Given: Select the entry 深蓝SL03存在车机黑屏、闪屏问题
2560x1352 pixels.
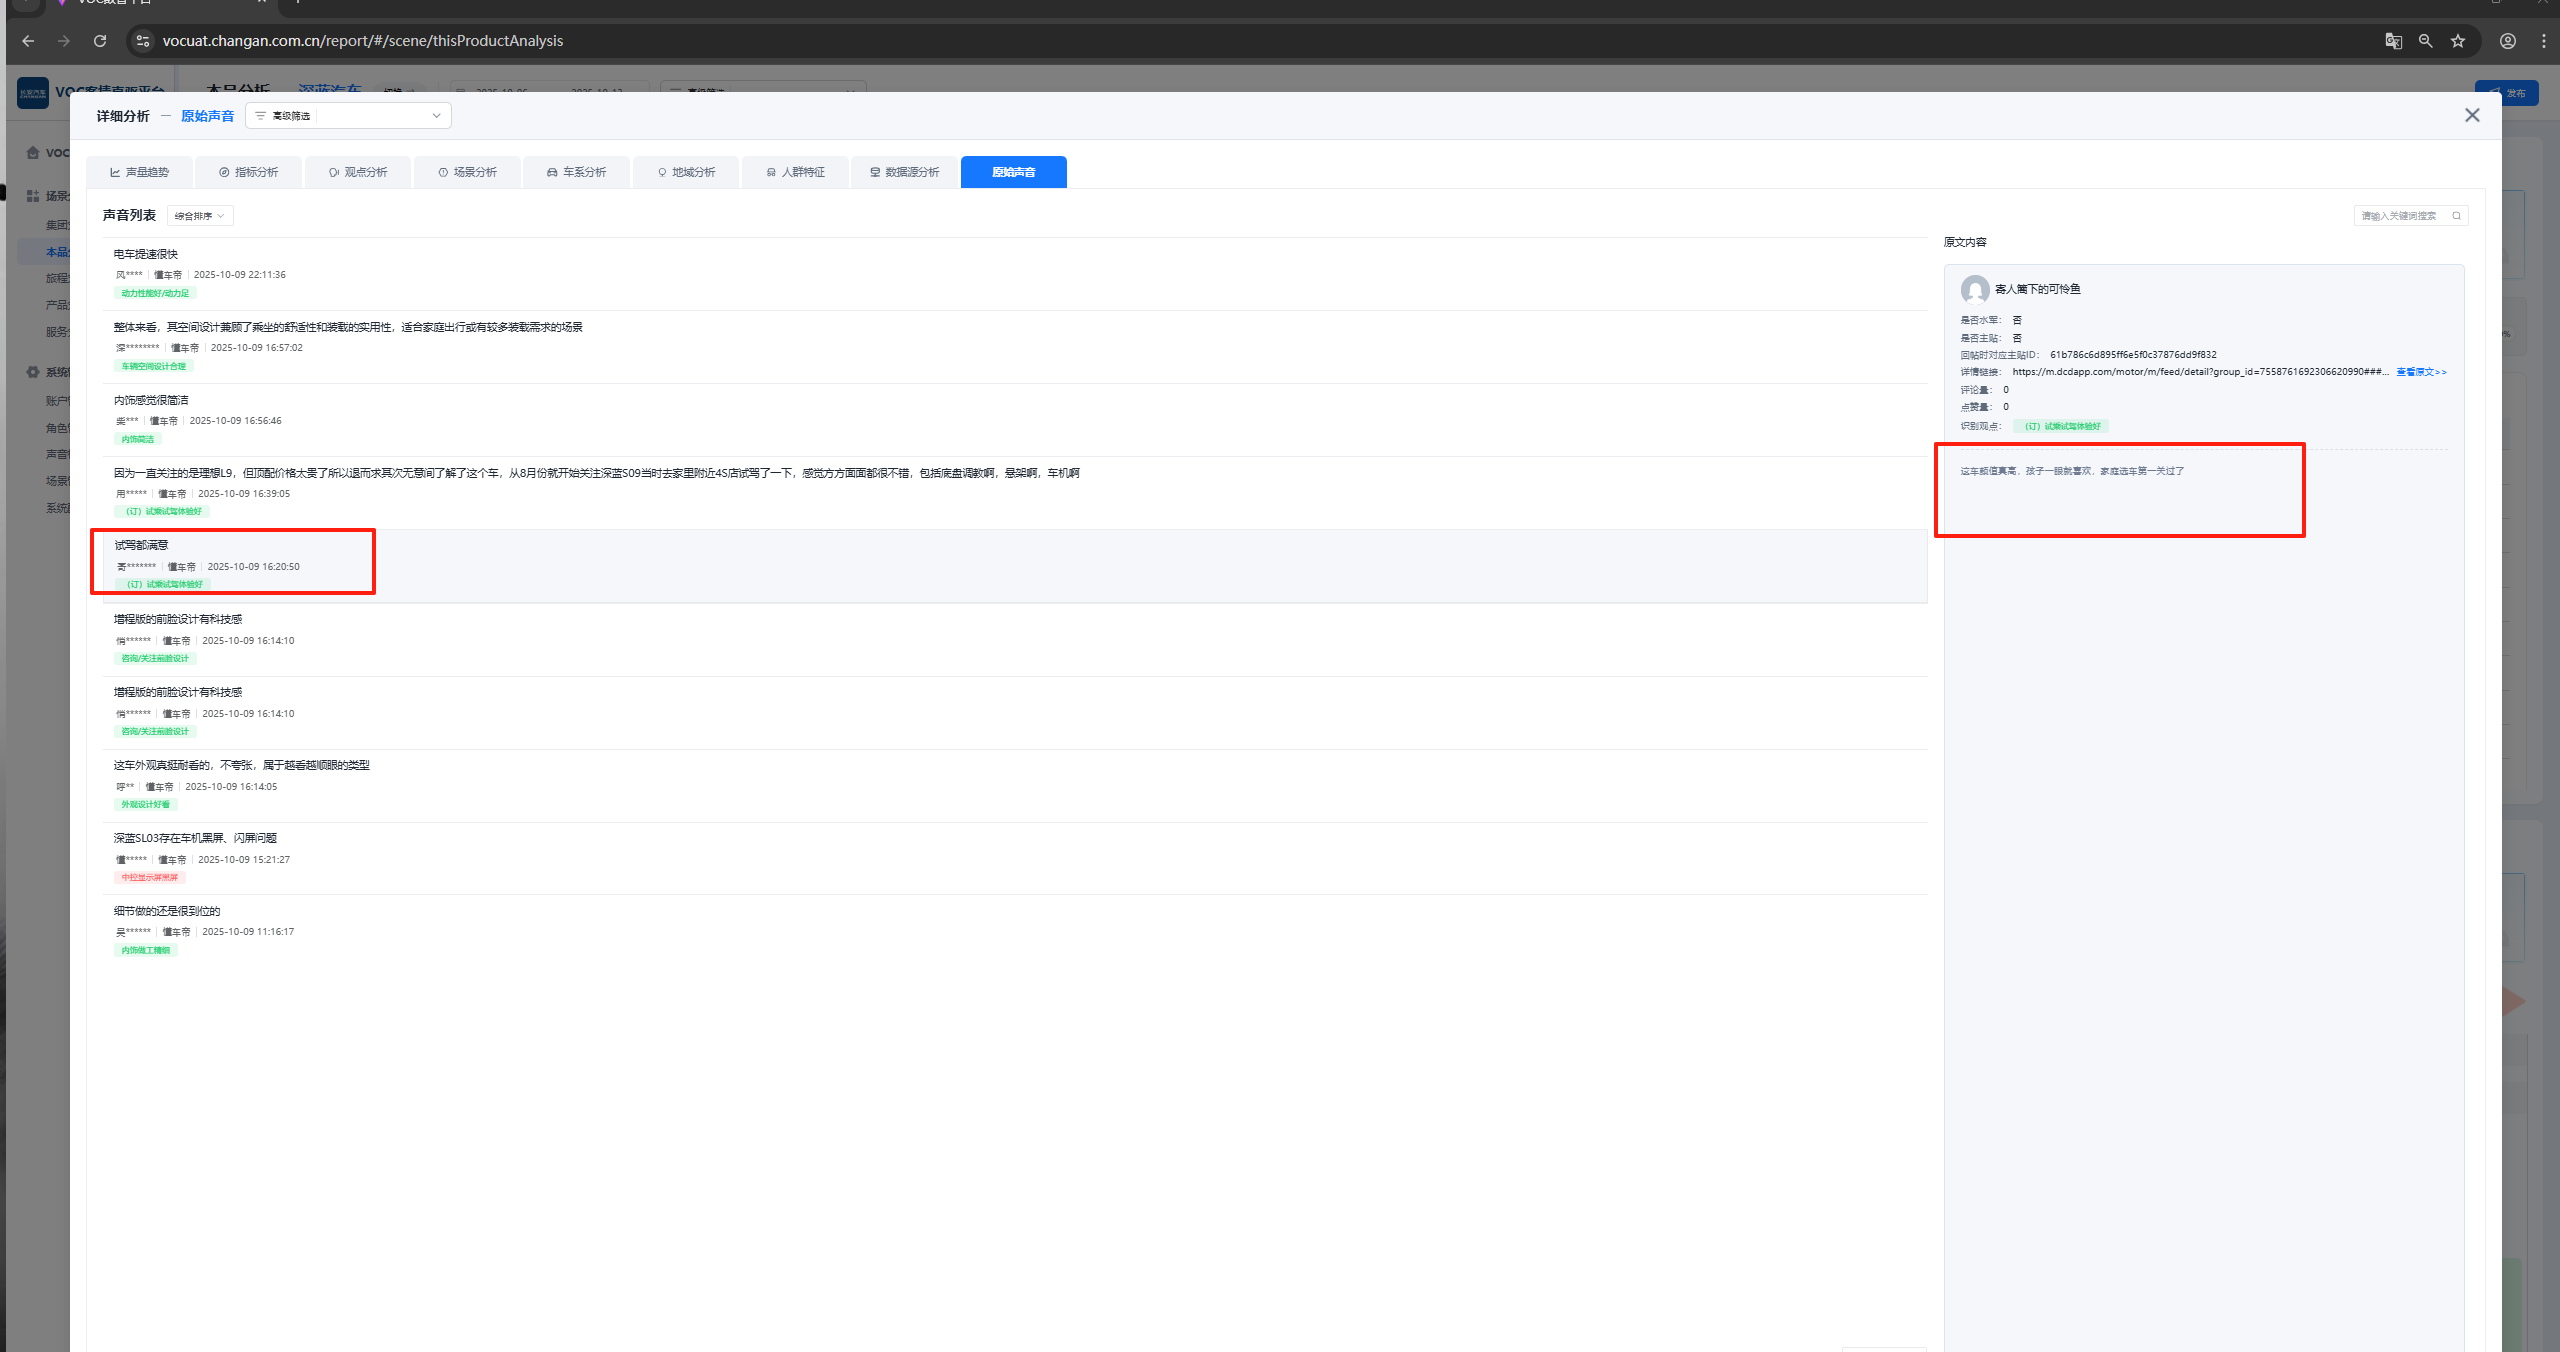Looking at the screenshot, I should pyautogui.click(x=195, y=838).
